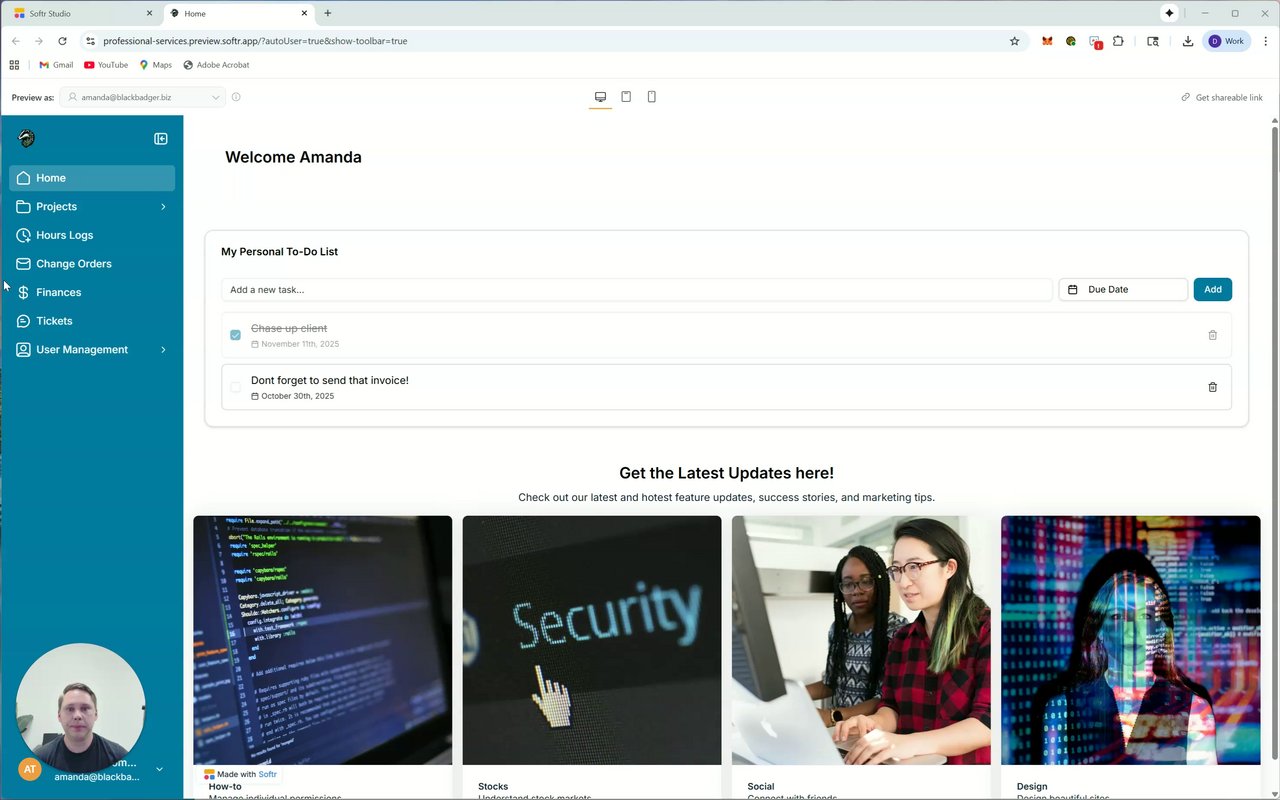Collapse the sidebar with the panel icon

(x=161, y=139)
